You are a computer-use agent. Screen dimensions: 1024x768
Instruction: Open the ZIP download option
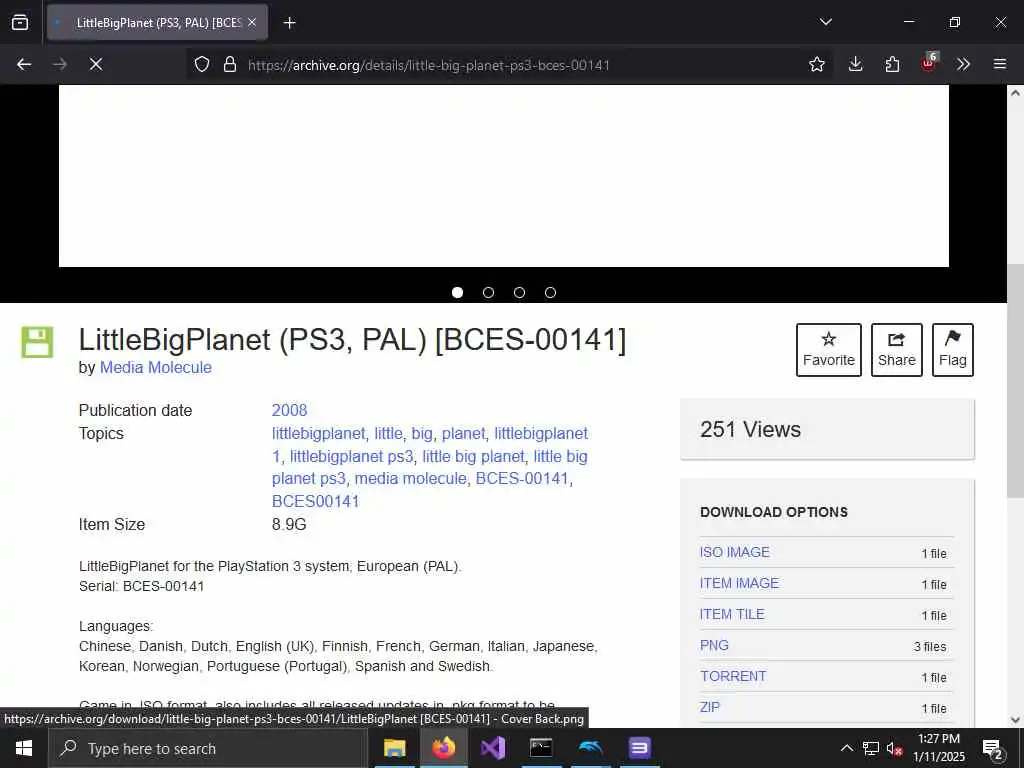coord(710,707)
